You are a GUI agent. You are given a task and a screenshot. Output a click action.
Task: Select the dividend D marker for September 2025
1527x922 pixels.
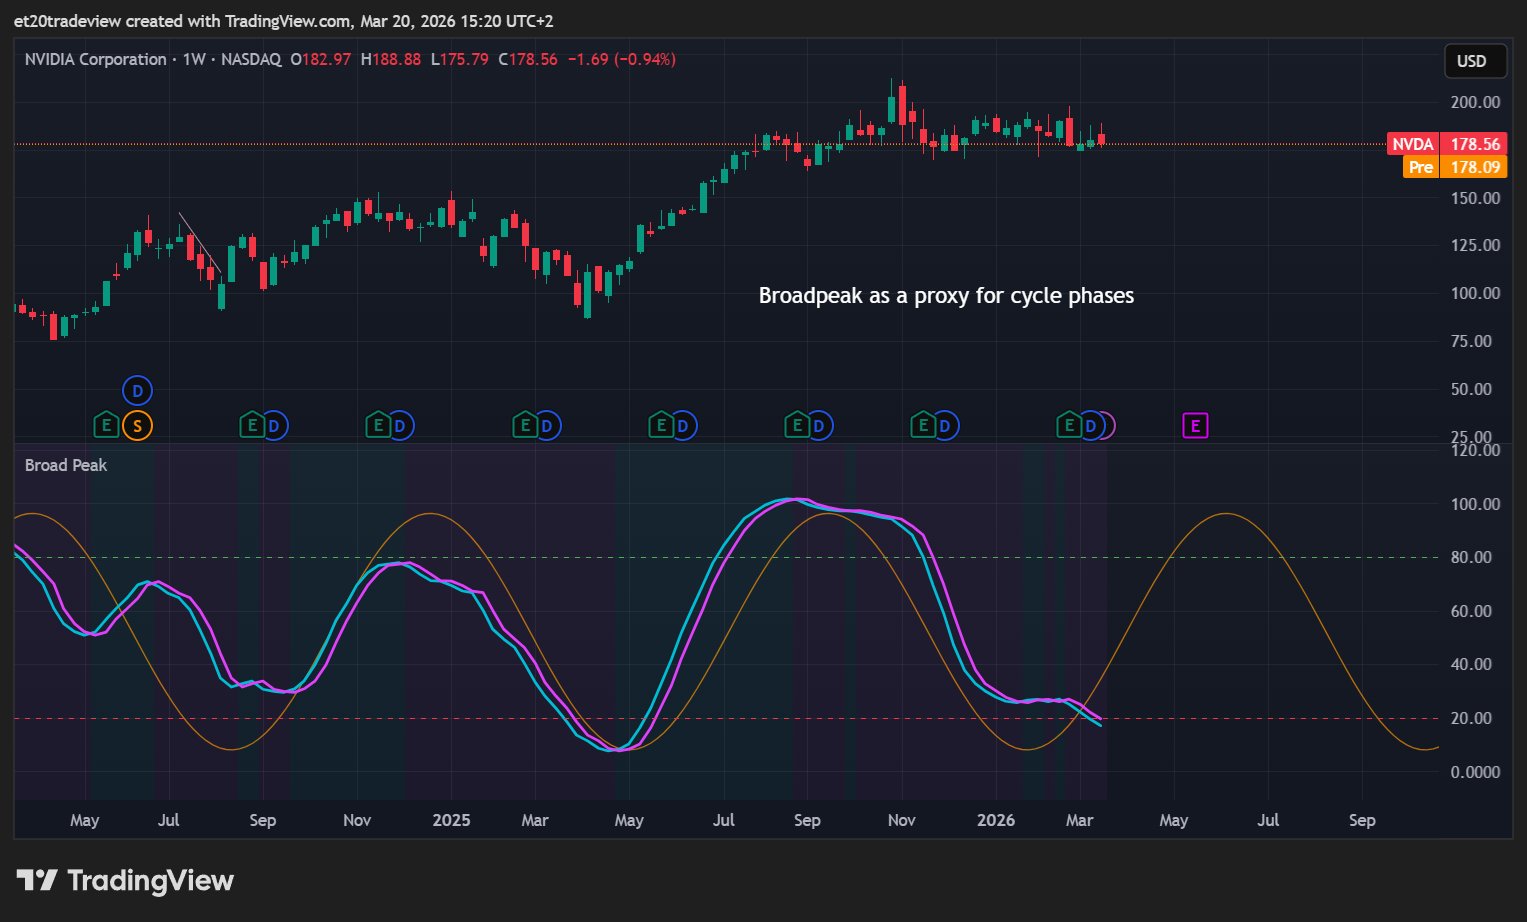pos(819,426)
